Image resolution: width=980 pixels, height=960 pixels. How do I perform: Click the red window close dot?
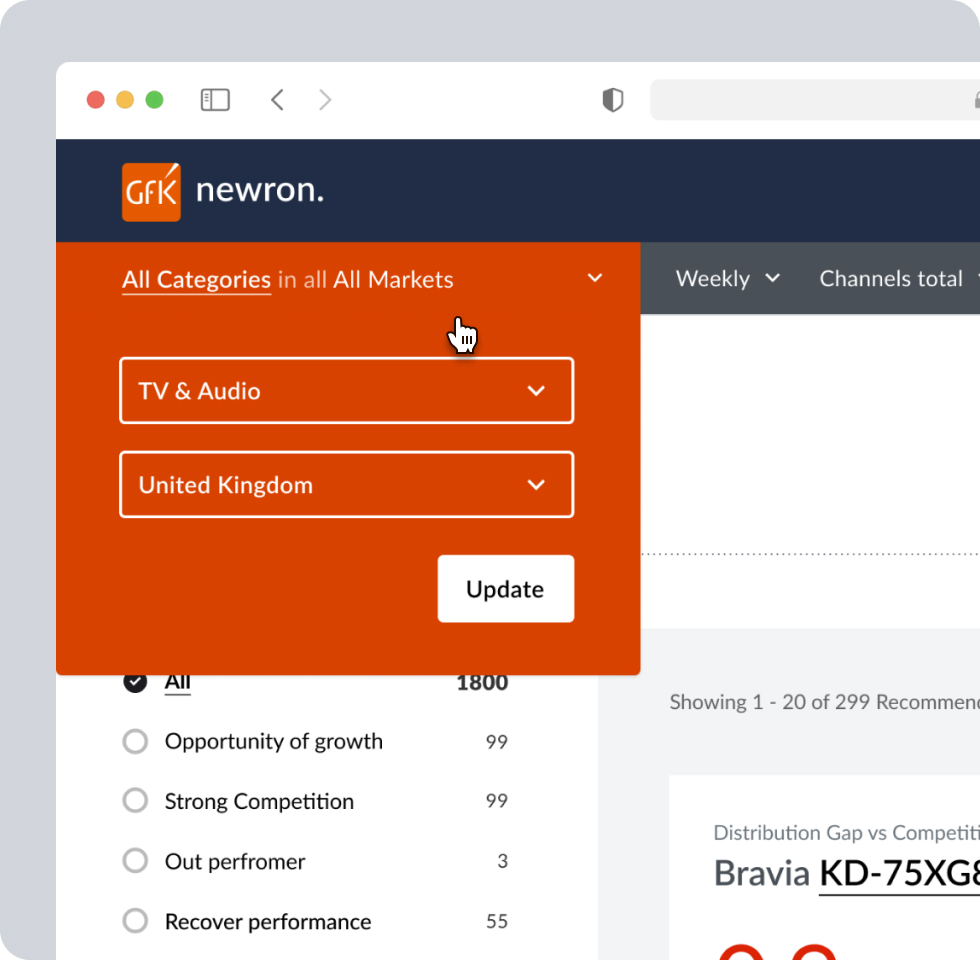96,100
